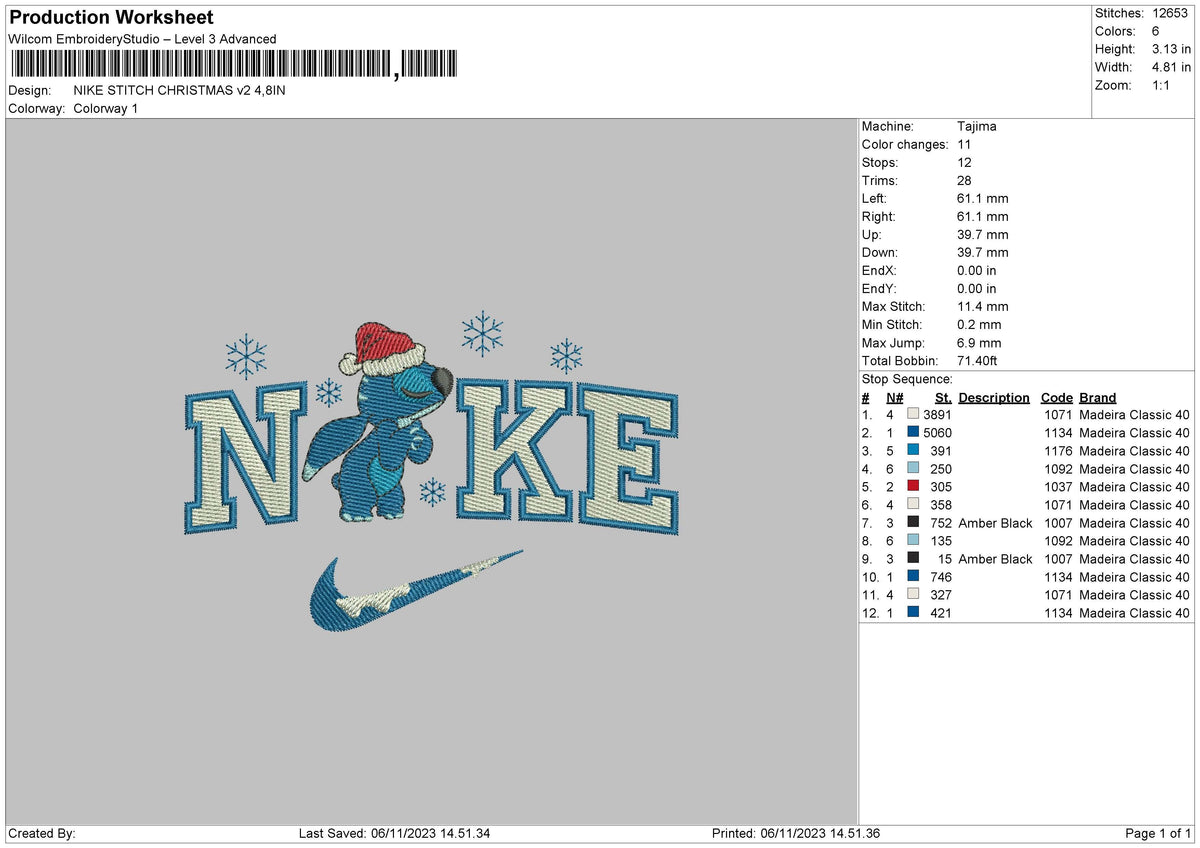1200x848 pixels.
Task: Click the 'Description' column header
Action: click(x=994, y=397)
